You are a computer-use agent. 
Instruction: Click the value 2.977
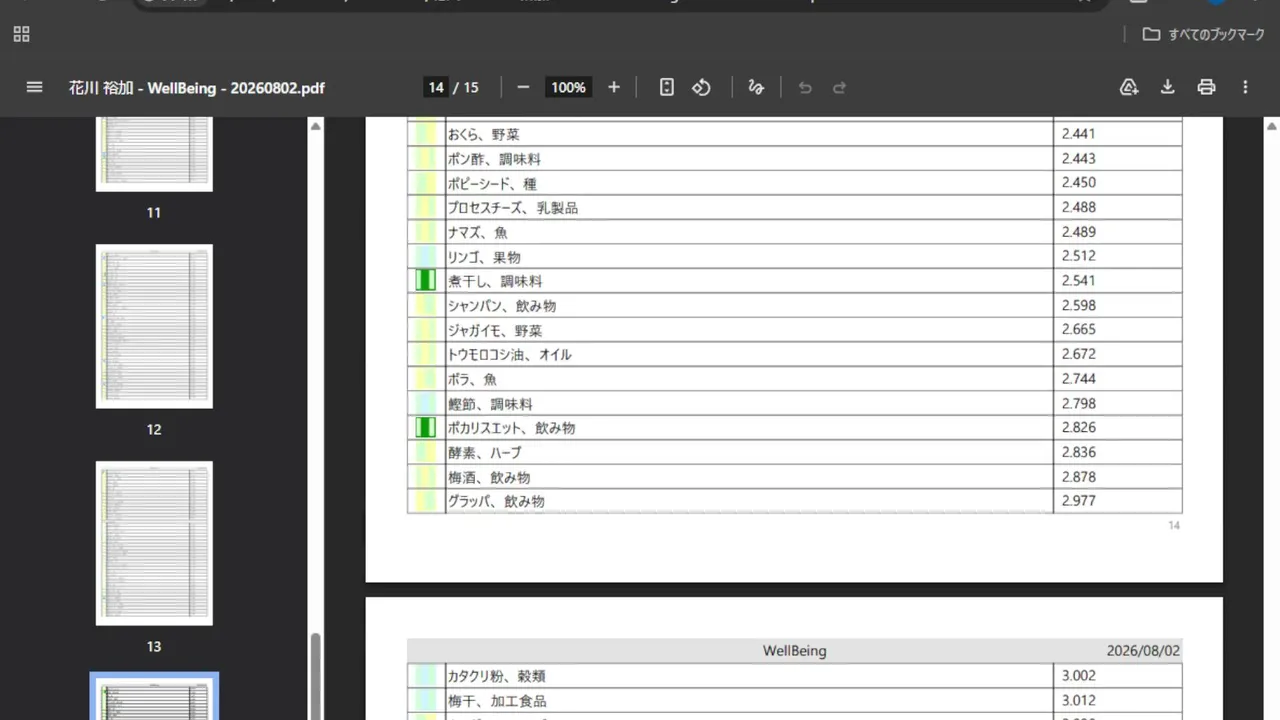tap(1079, 501)
